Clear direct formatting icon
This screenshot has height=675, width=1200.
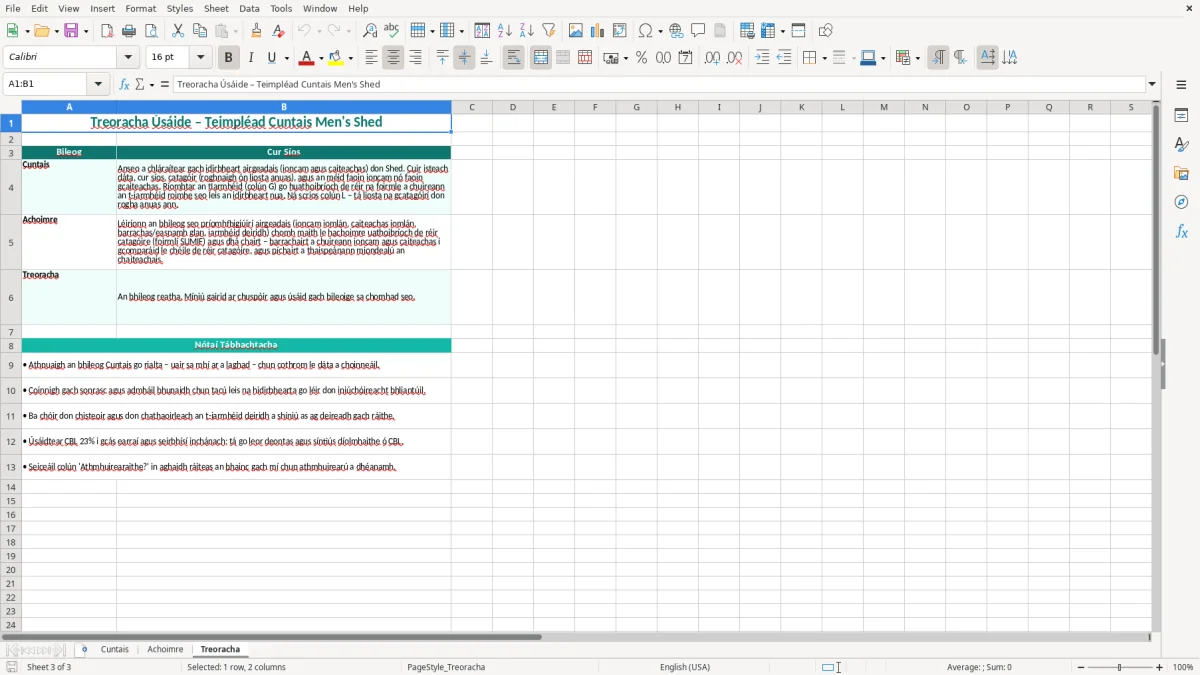[x=279, y=31]
